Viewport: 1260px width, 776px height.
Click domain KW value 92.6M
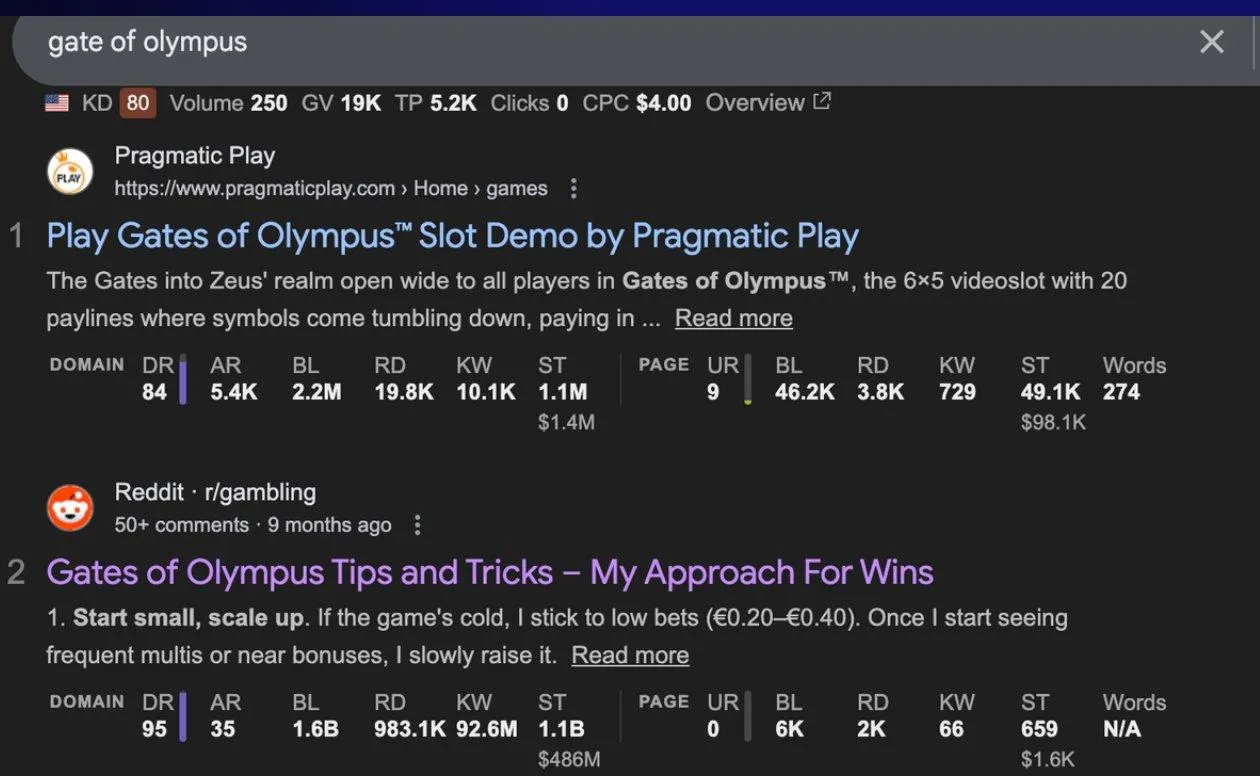487,729
